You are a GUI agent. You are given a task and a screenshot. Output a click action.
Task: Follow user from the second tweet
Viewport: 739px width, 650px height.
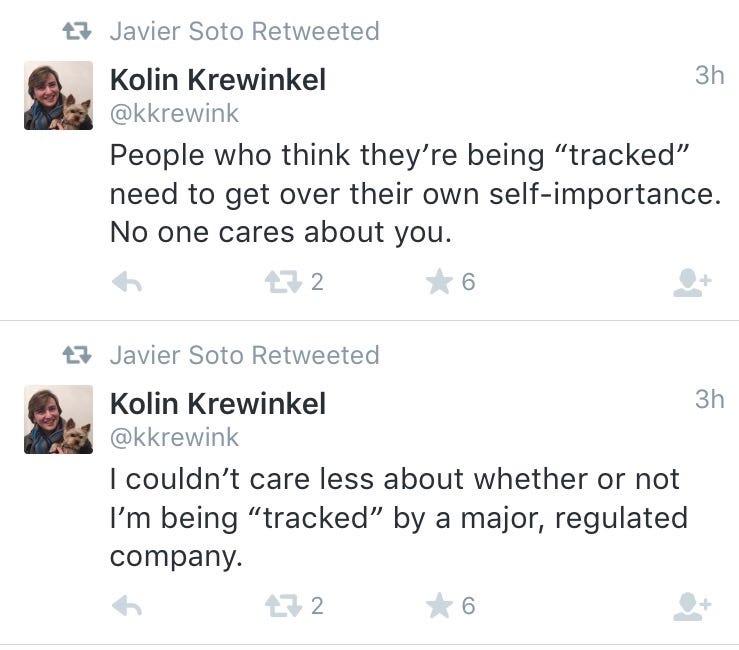pos(691,607)
